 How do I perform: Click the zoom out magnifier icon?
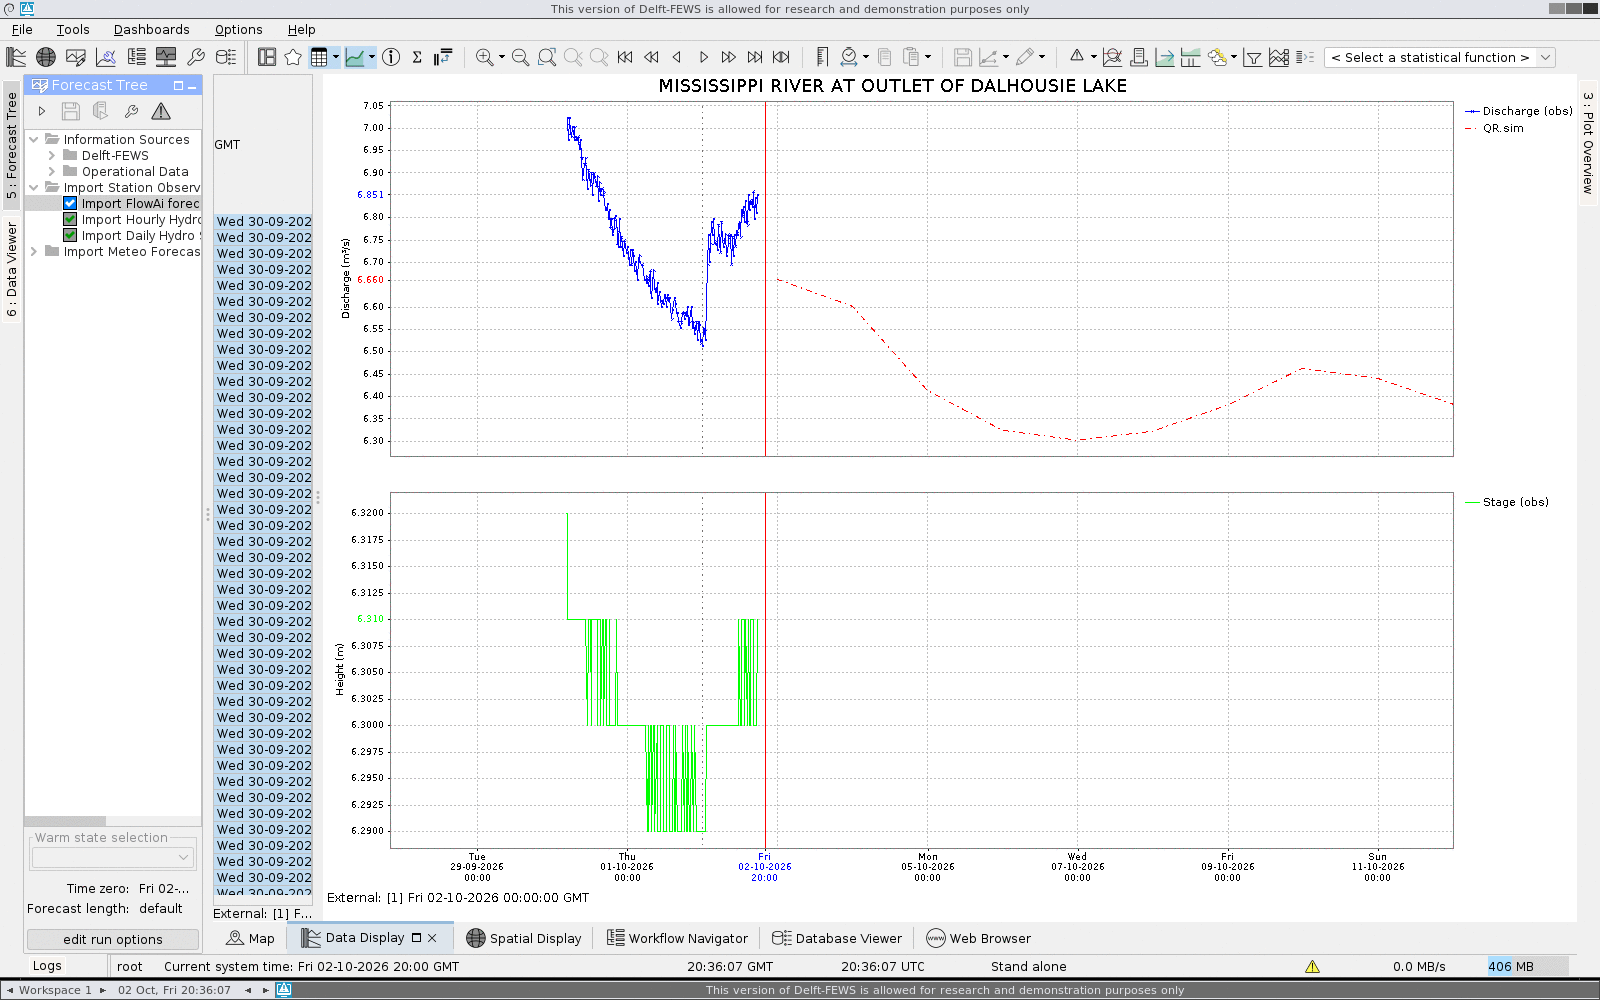520,57
